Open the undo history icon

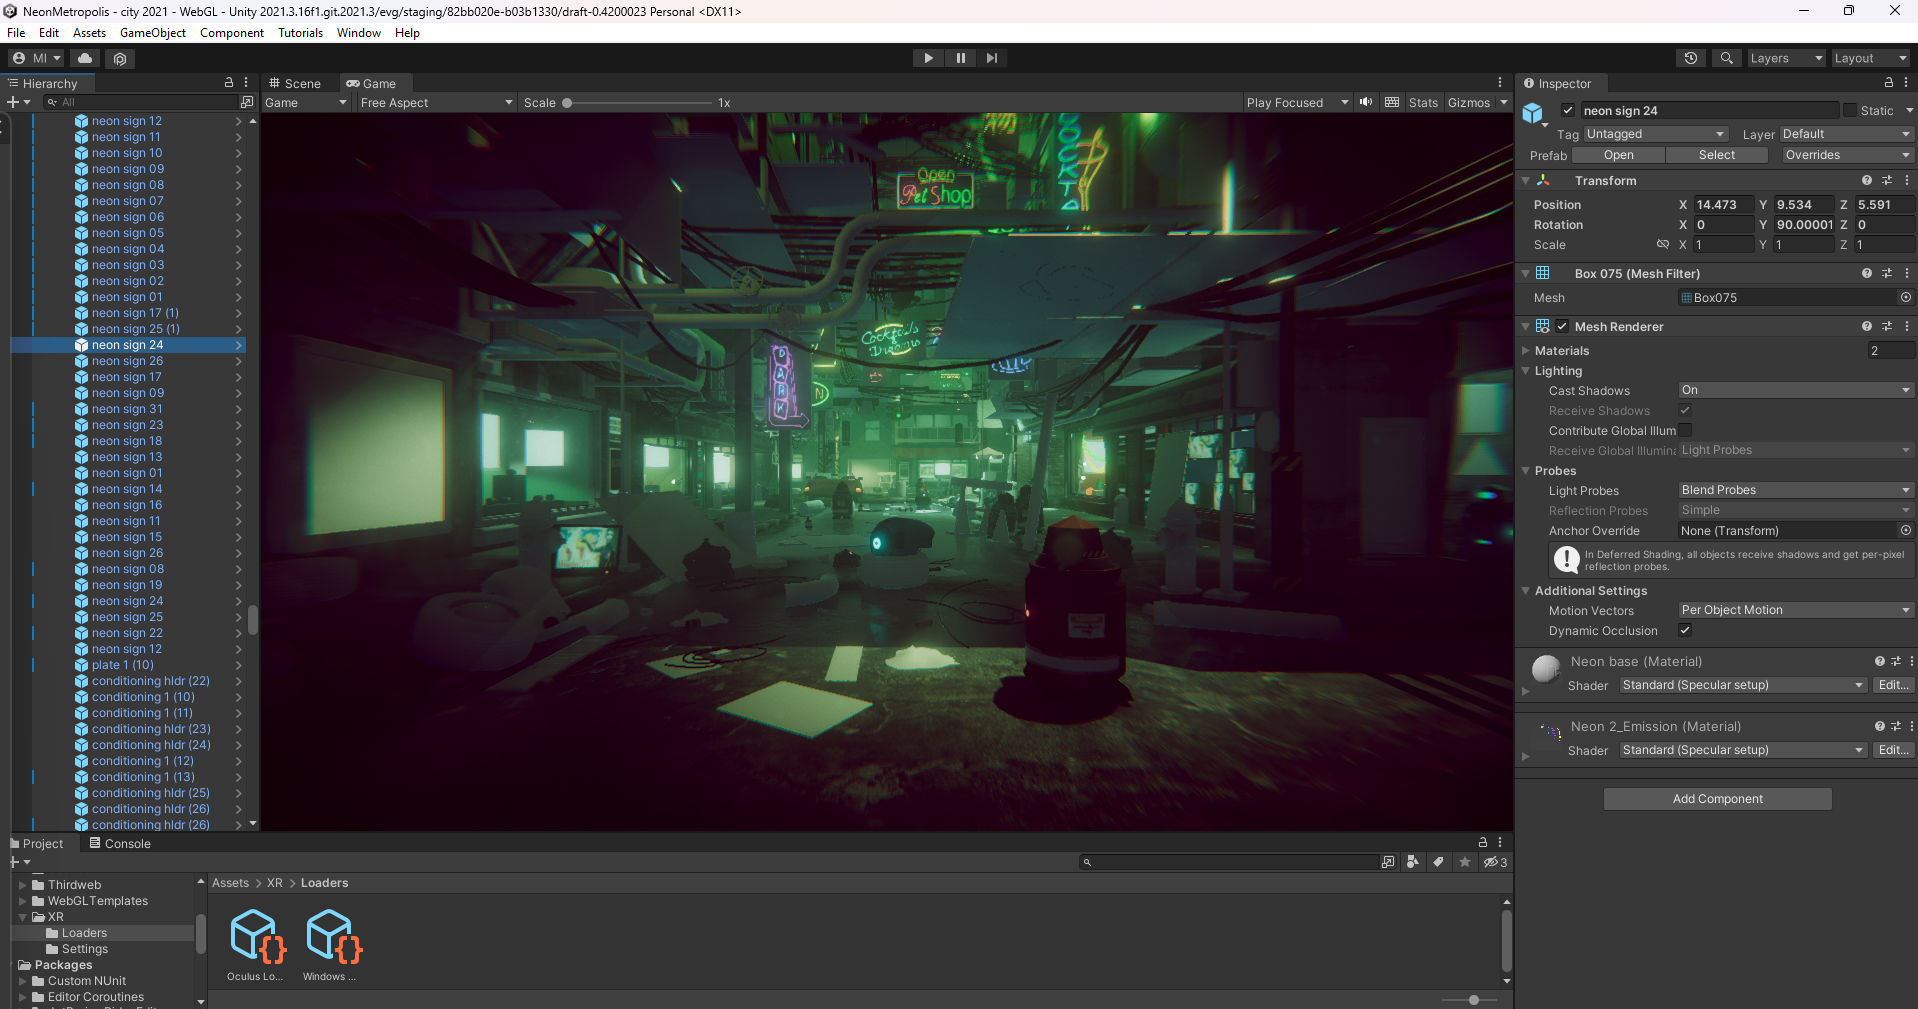coord(1690,58)
